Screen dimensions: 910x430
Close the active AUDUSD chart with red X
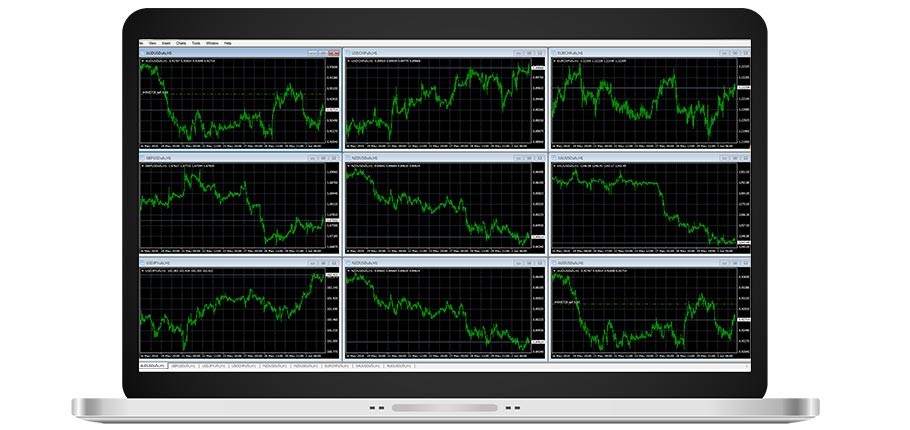point(333,53)
